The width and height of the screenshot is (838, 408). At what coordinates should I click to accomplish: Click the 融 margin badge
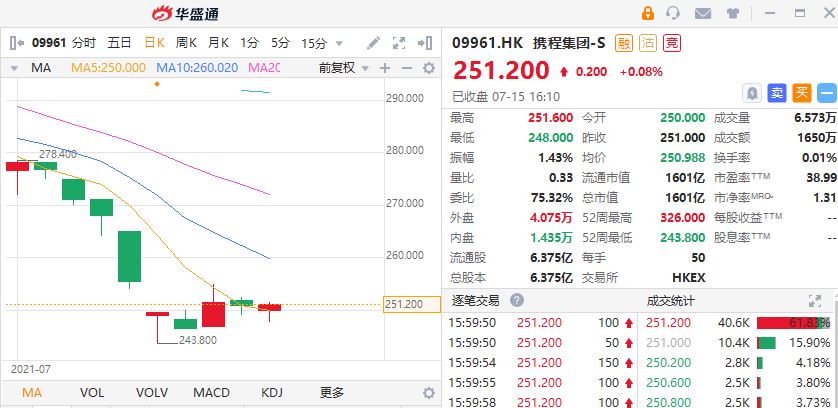point(624,43)
